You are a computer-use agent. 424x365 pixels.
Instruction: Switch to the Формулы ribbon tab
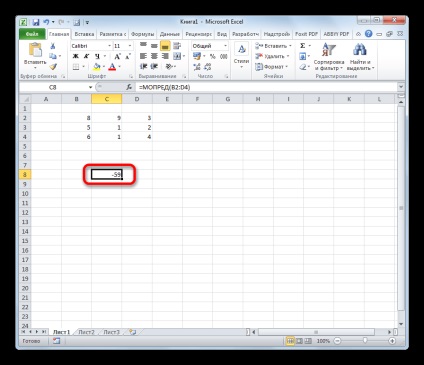[x=143, y=34]
